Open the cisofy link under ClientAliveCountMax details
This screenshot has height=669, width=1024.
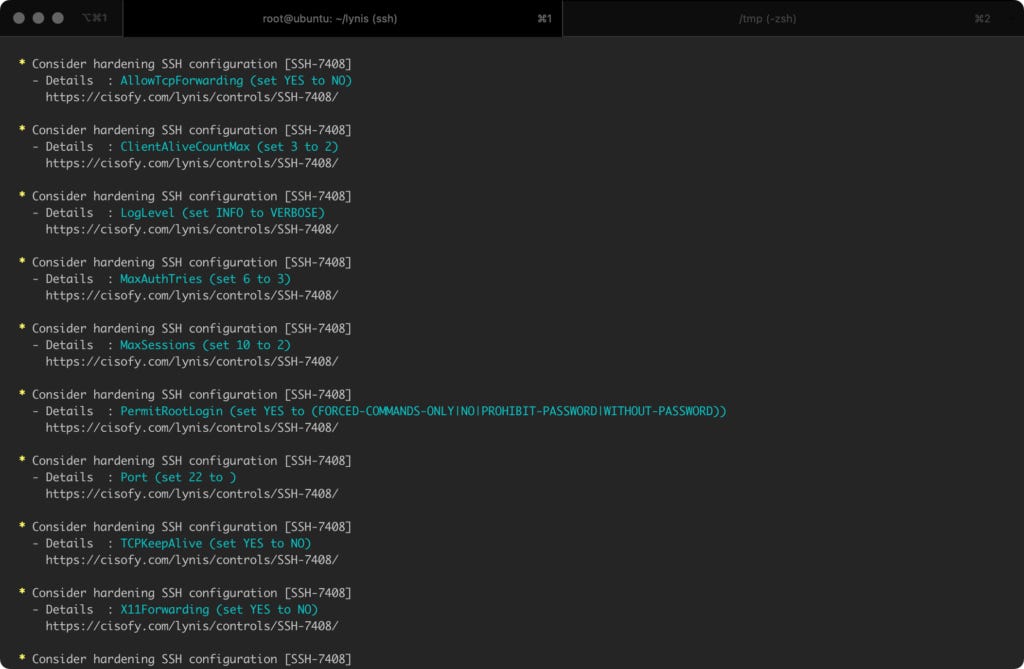coord(192,163)
